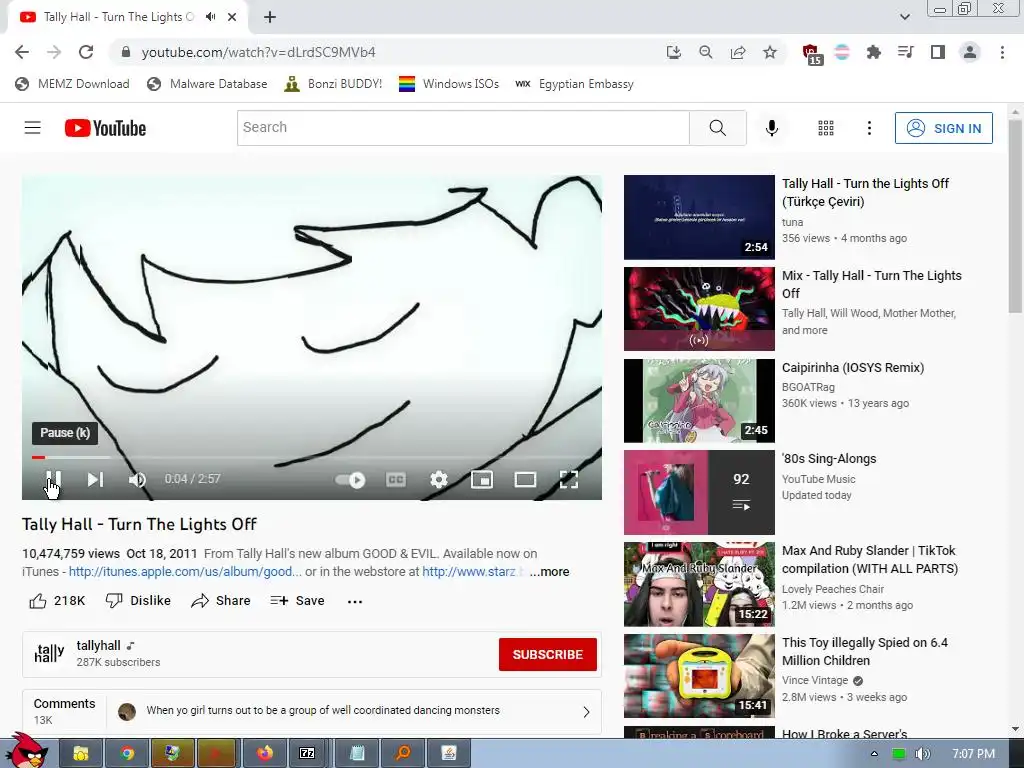Open This Toy illegally Spied video
The image size is (1024, 768).
[699, 676]
